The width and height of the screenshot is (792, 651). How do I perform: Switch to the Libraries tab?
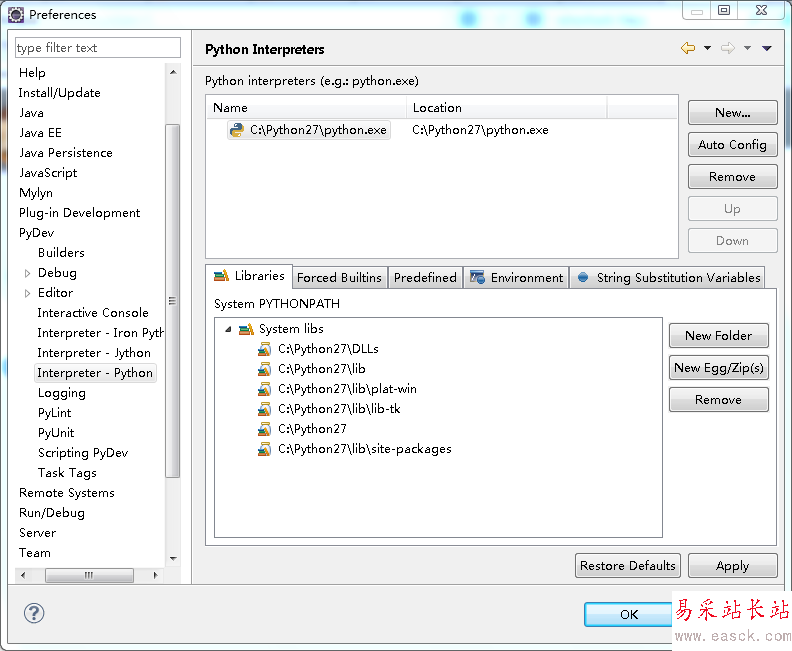tap(249, 276)
